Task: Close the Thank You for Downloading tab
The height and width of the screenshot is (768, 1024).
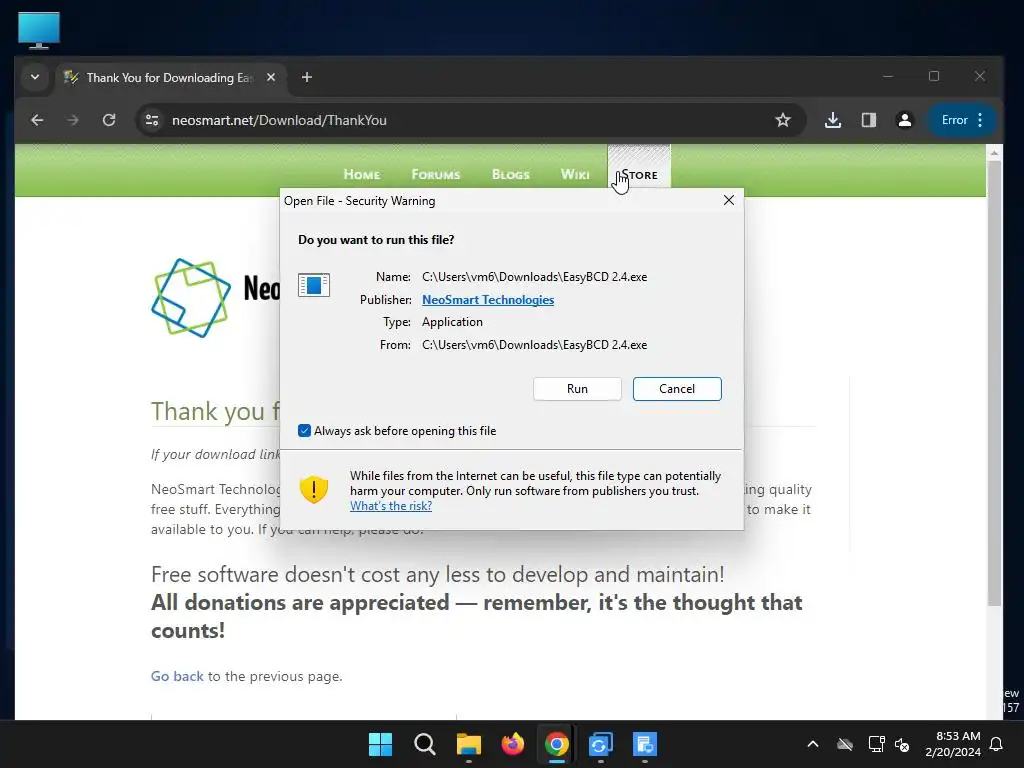Action: click(x=271, y=77)
